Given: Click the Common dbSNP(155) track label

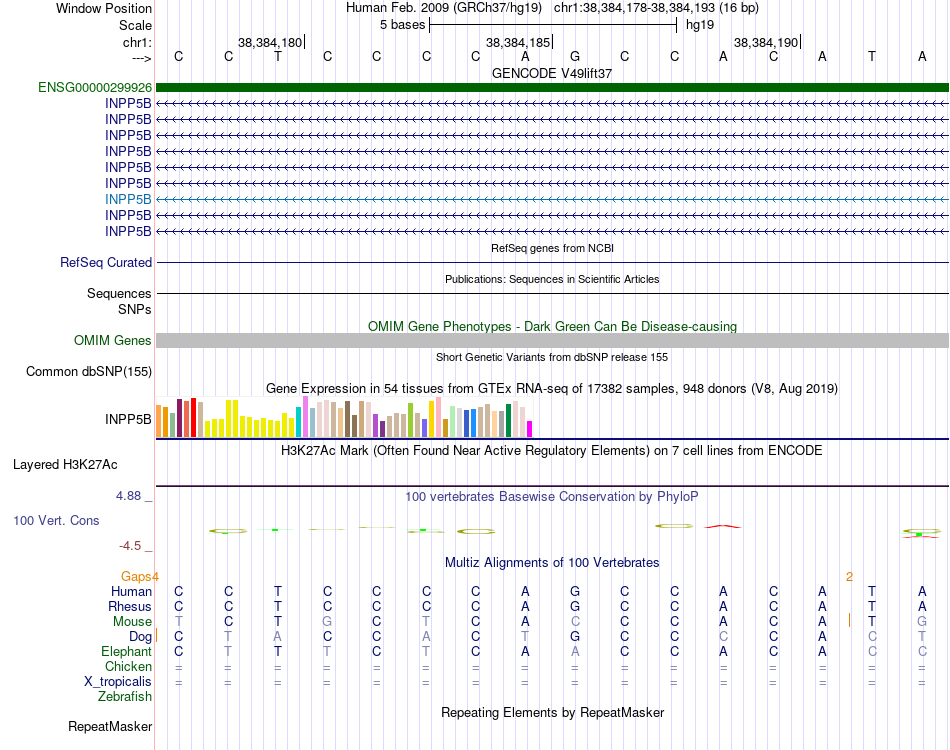Looking at the screenshot, I should click(x=88, y=371).
